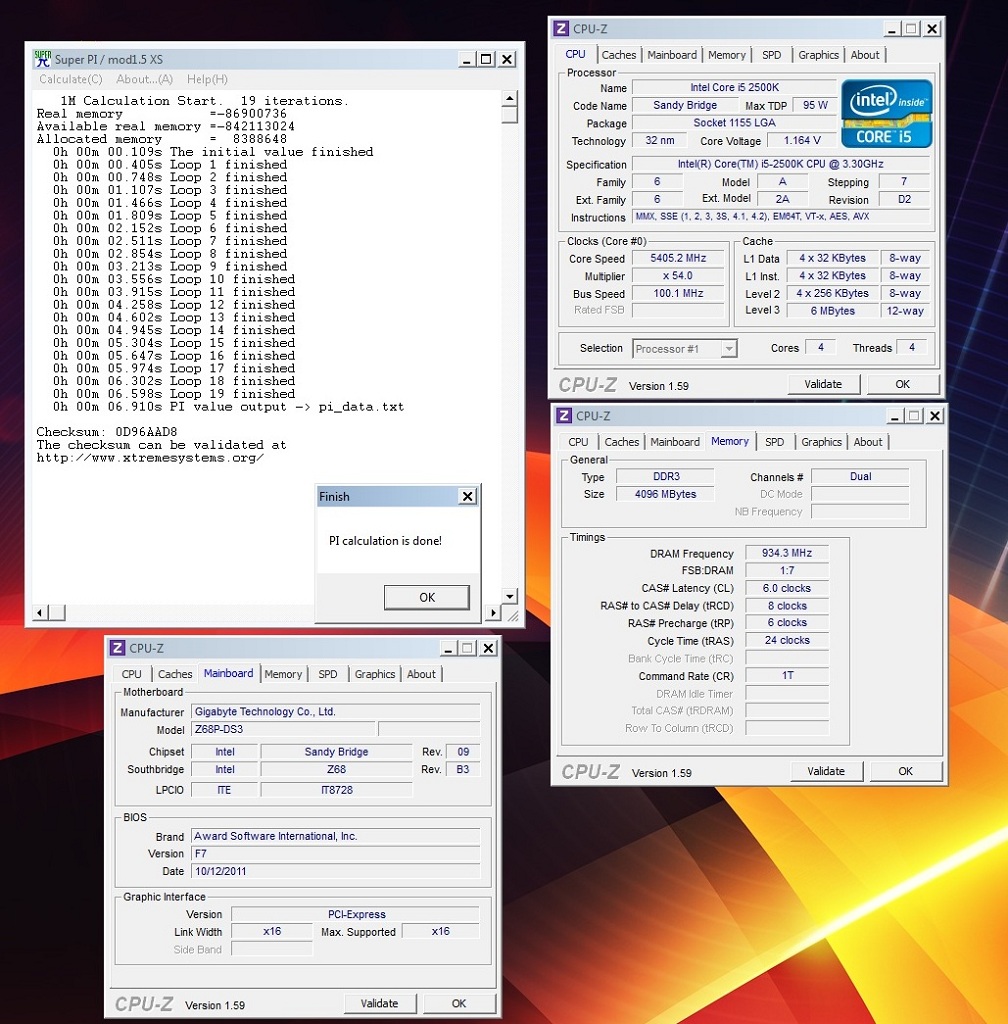Open About tab in the Mainboard CPU-Z window

pyautogui.click(x=421, y=674)
